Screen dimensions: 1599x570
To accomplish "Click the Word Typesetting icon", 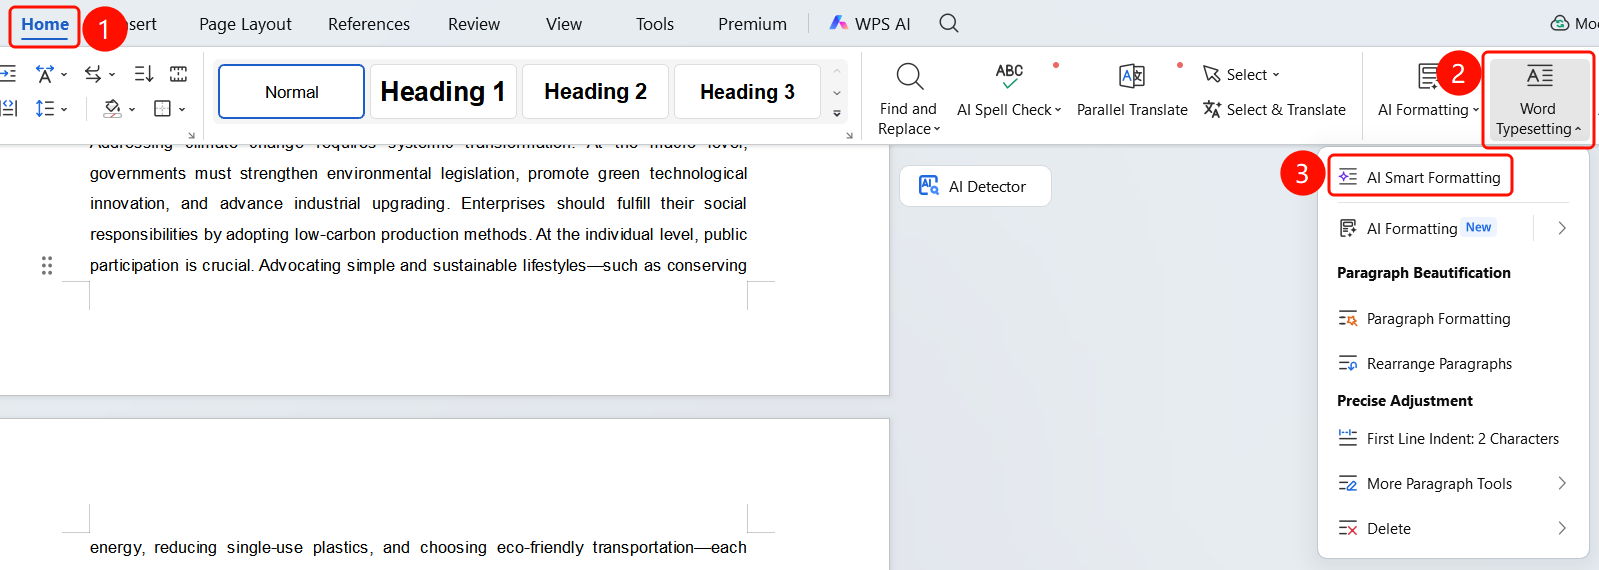I will pos(1539,76).
